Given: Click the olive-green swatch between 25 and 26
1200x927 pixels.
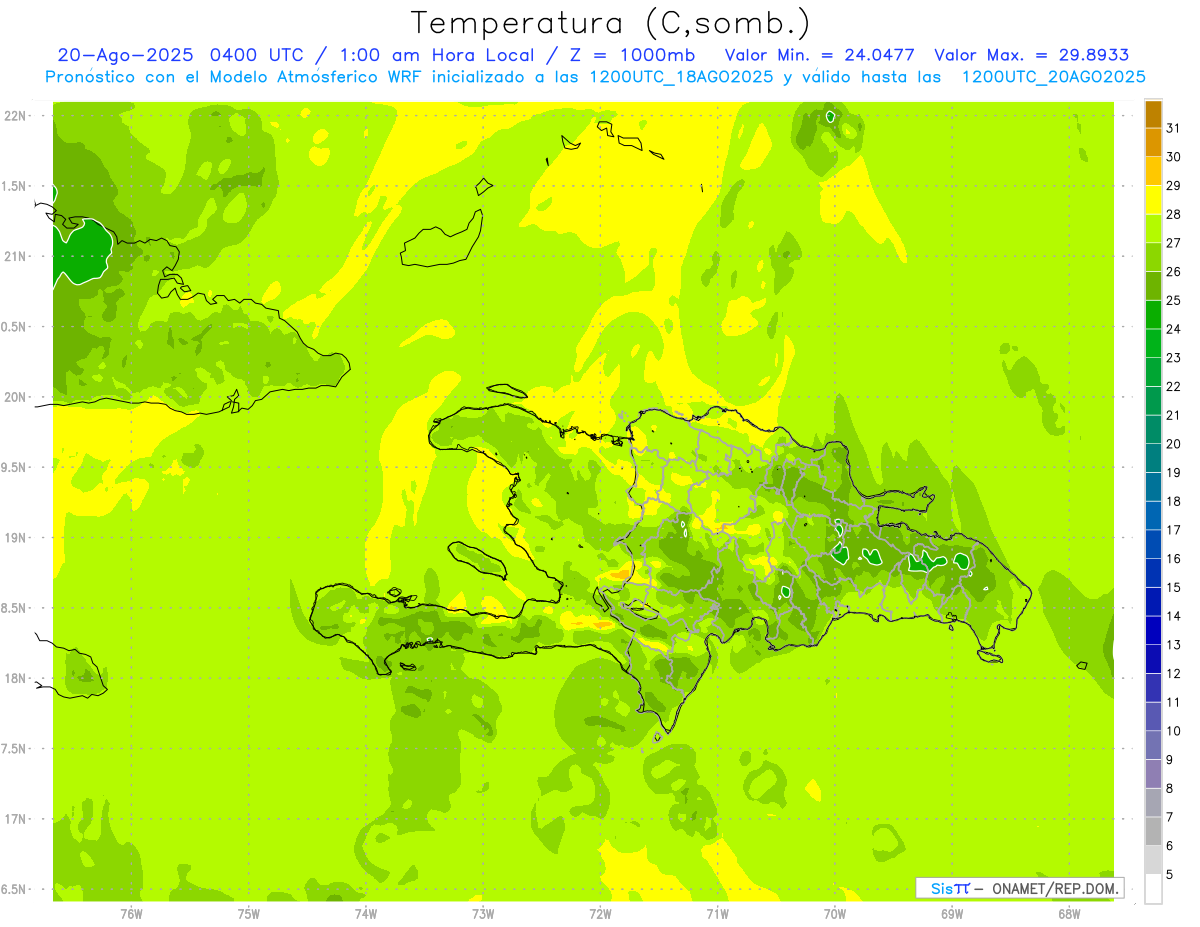Looking at the screenshot, I should tap(1153, 286).
